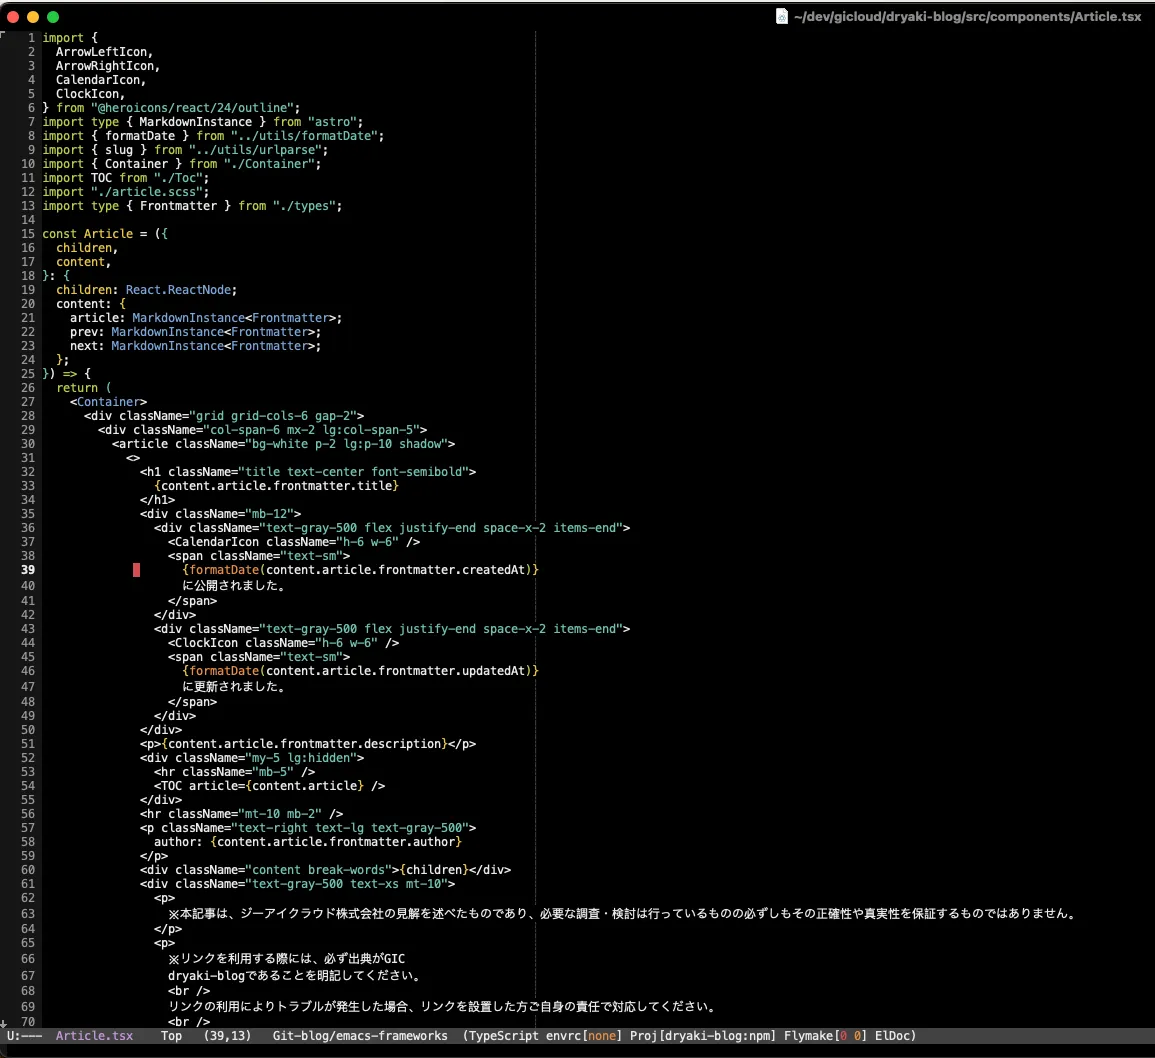Click the red cursor block on line 39
1155x1058 pixels.
pyautogui.click(x=136, y=570)
